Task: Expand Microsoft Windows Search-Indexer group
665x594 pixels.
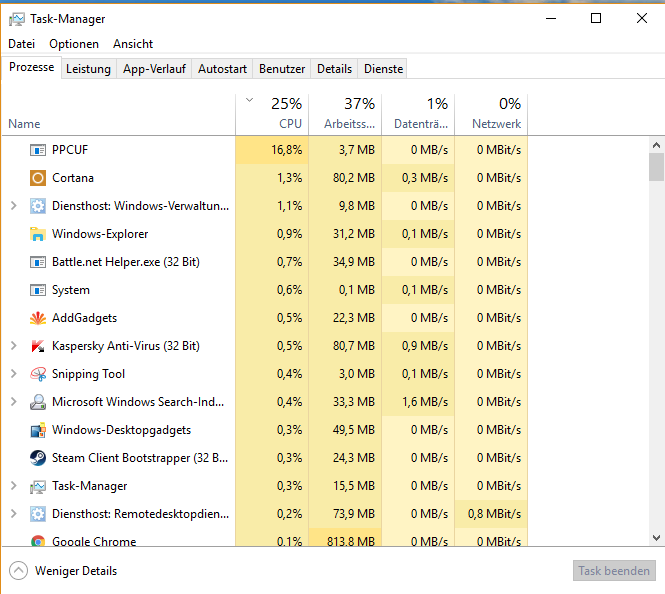Action: 14,402
